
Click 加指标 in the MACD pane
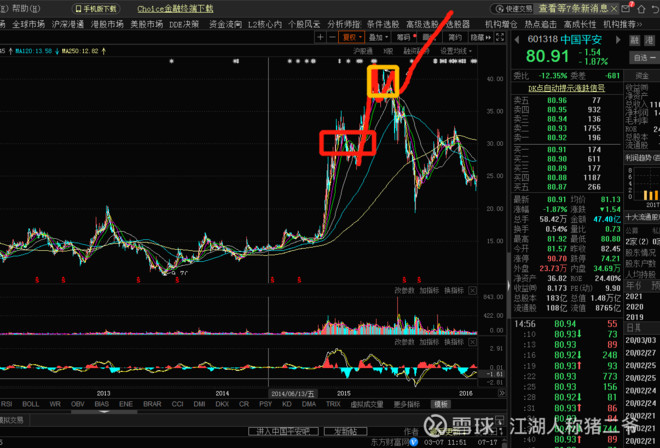pyautogui.click(x=429, y=342)
